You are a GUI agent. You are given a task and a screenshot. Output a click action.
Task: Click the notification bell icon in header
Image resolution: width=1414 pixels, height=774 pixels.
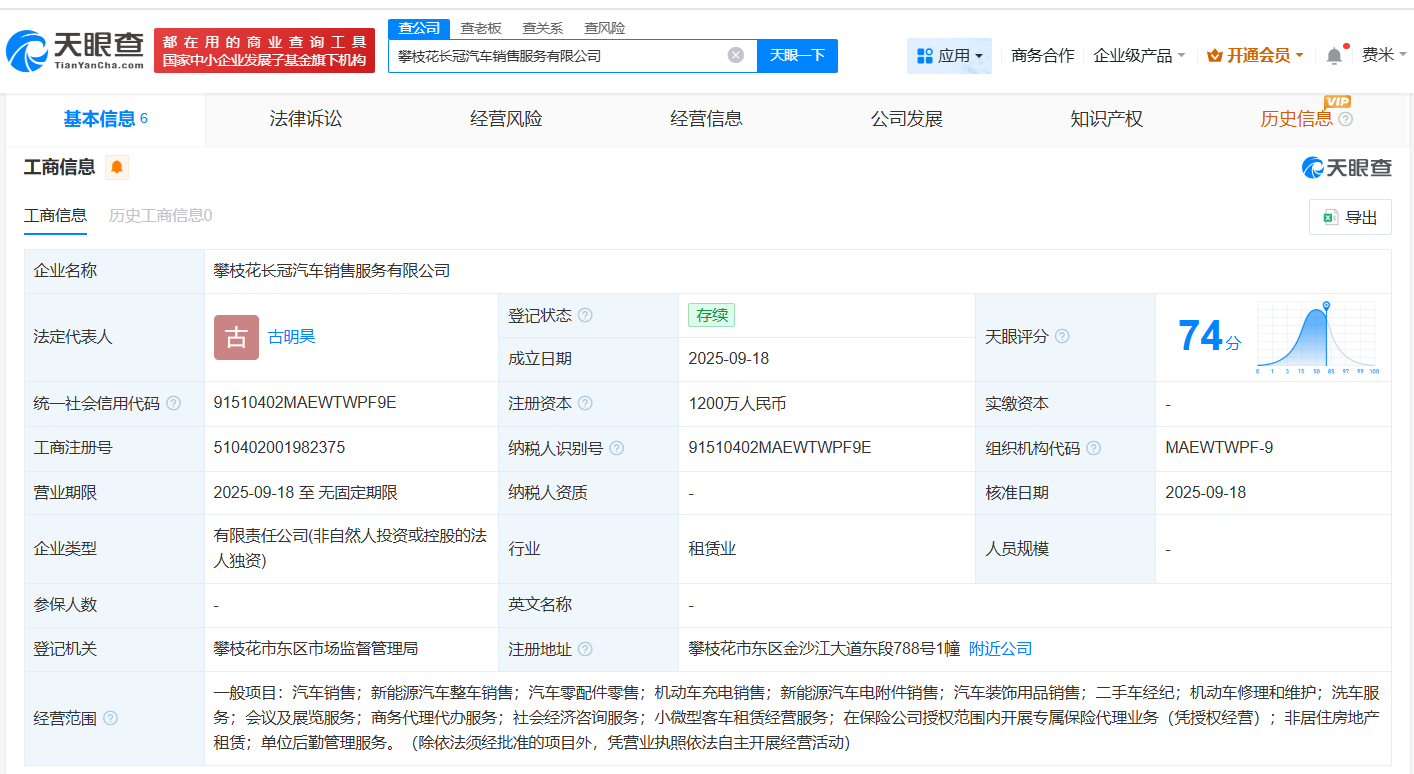(x=1334, y=56)
